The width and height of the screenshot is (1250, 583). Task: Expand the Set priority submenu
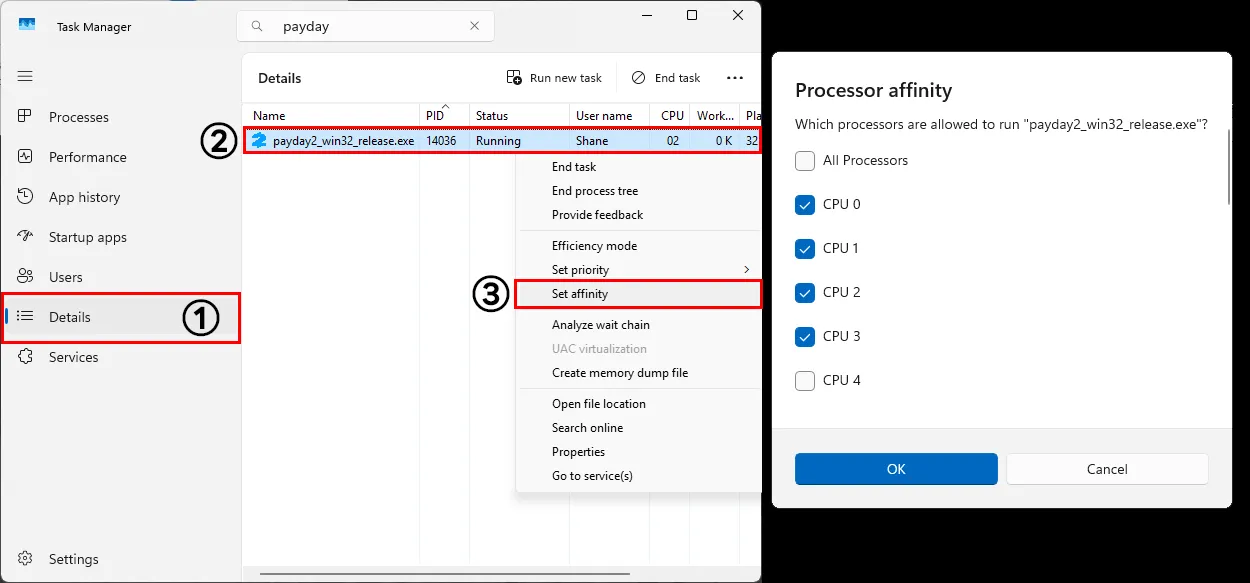click(x=745, y=270)
